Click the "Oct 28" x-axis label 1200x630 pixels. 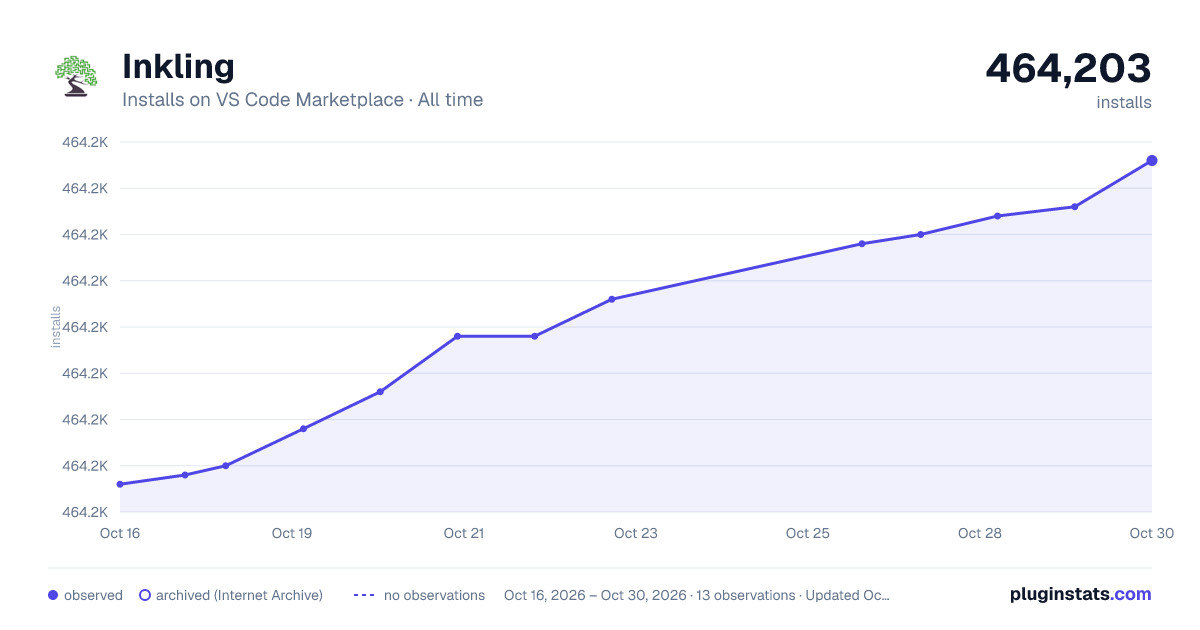[x=980, y=533]
